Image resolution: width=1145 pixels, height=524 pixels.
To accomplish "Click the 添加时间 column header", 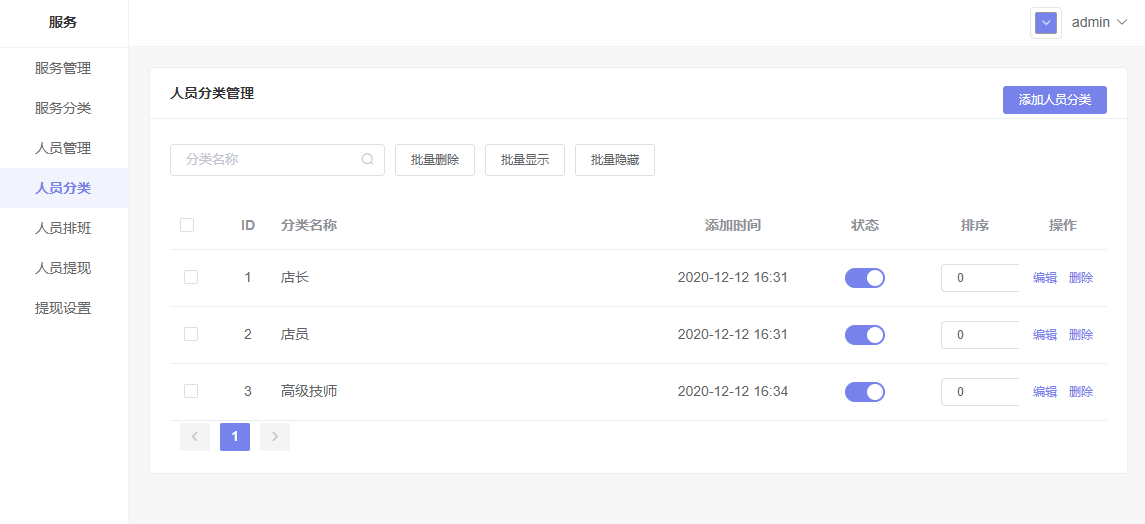I will point(732,225).
